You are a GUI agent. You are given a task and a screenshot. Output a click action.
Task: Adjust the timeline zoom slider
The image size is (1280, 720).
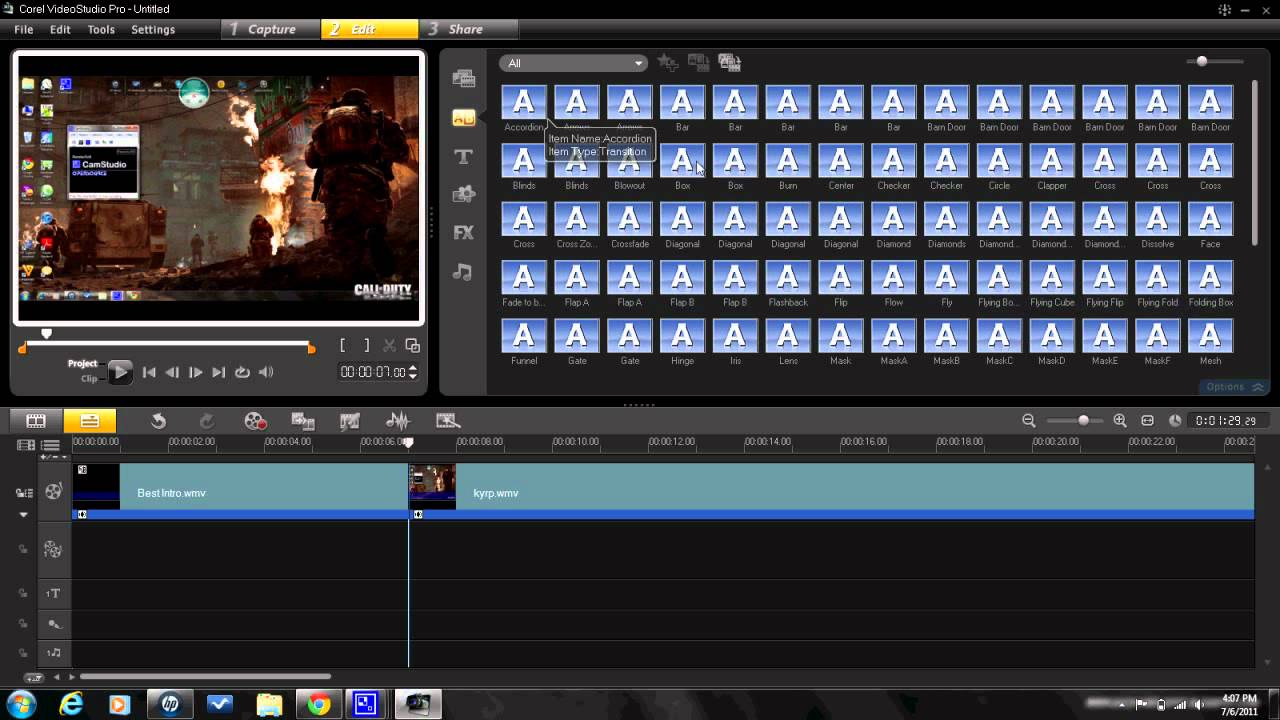(1074, 421)
